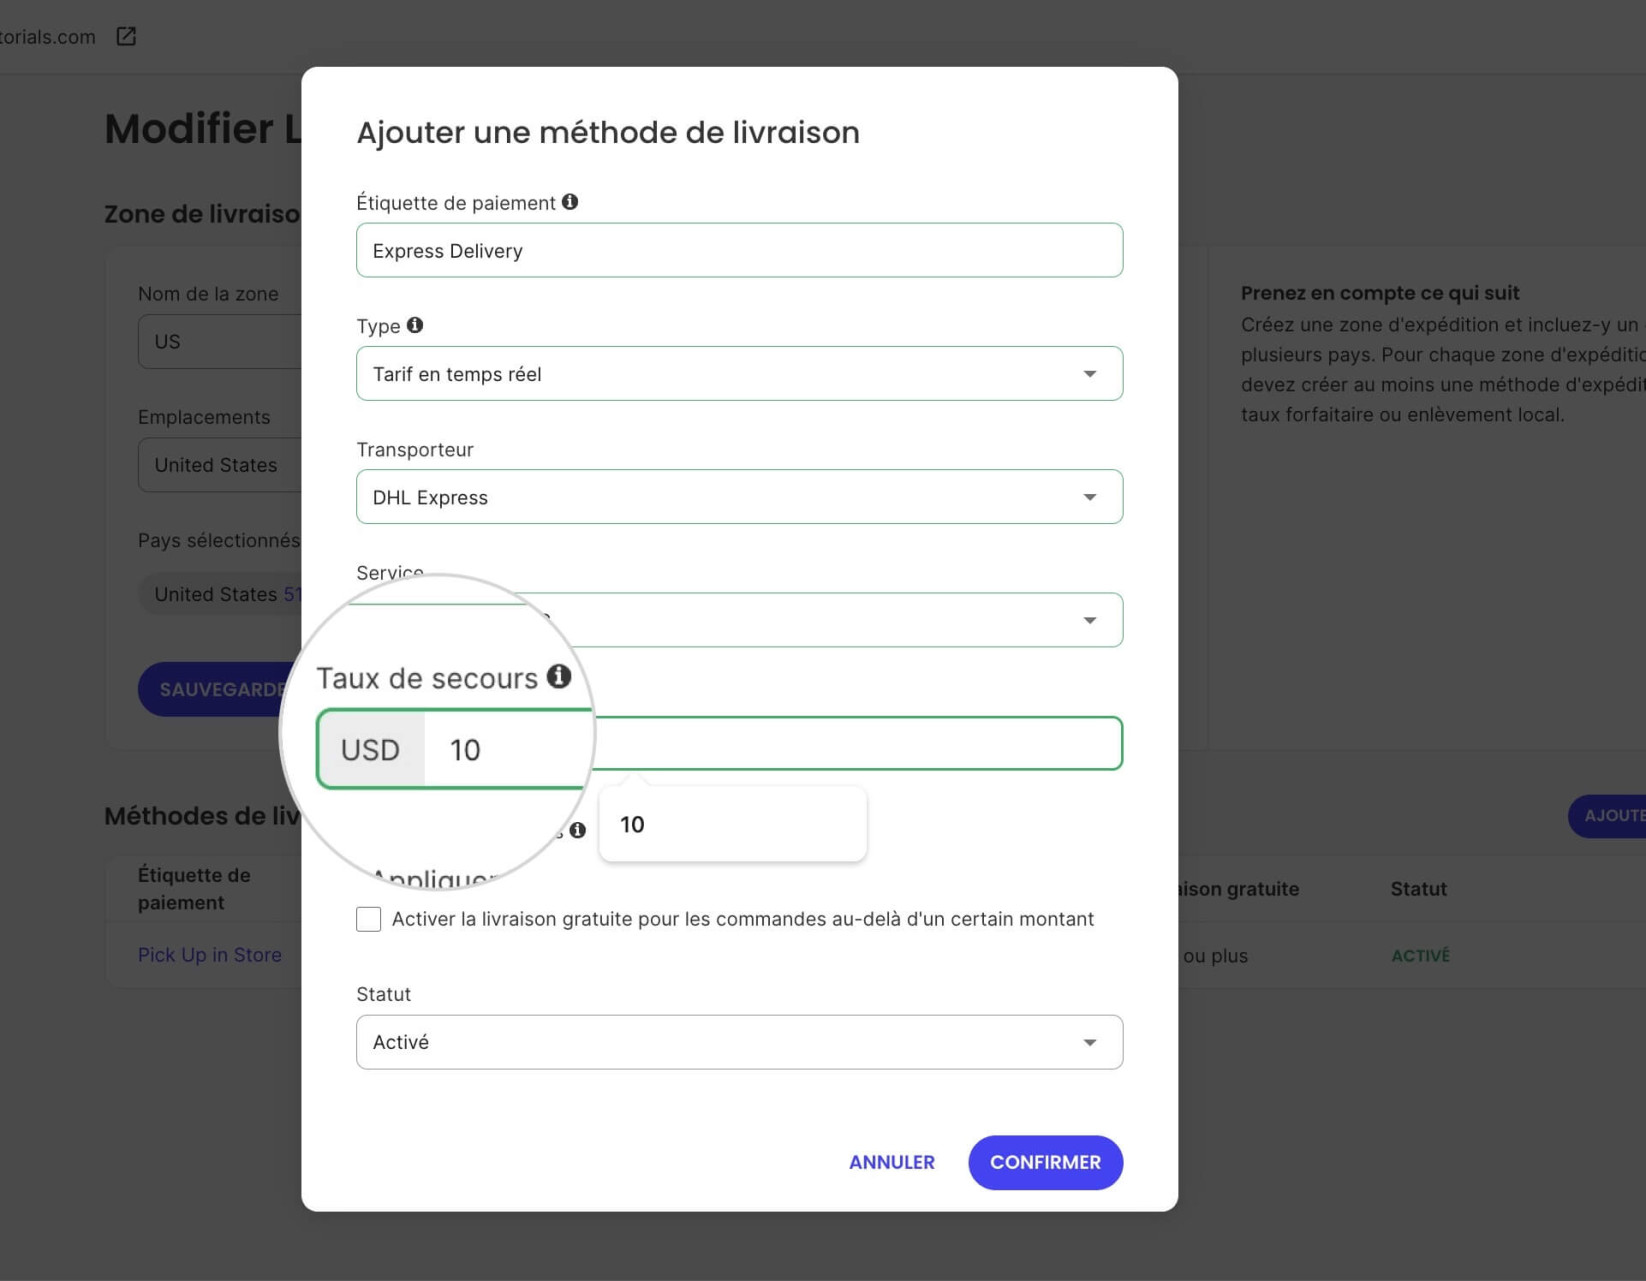Click the ACTIVÉ status text in the table
1646x1281 pixels.
[x=1420, y=956]
